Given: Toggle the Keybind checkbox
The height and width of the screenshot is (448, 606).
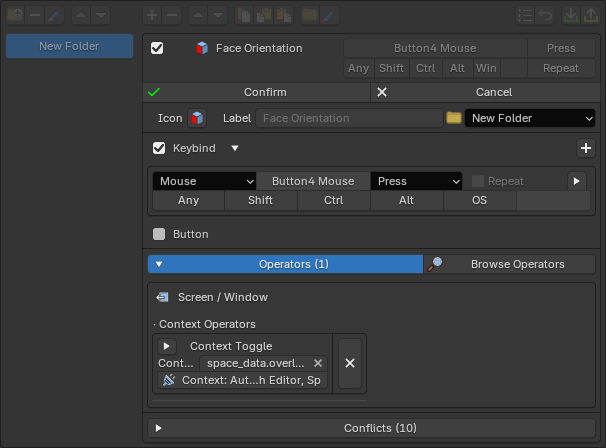Looking at the screenshot, I should point(159,148).
